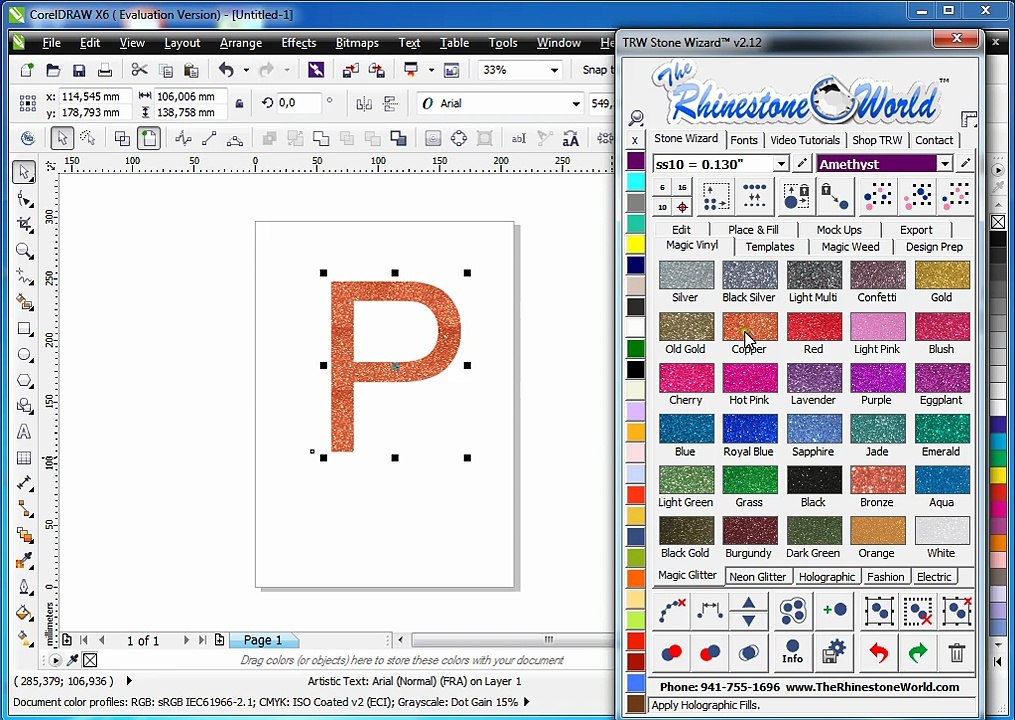Click the Contact tab
Viewport: 1015px width, 720px height.
[x=933, y=140]
